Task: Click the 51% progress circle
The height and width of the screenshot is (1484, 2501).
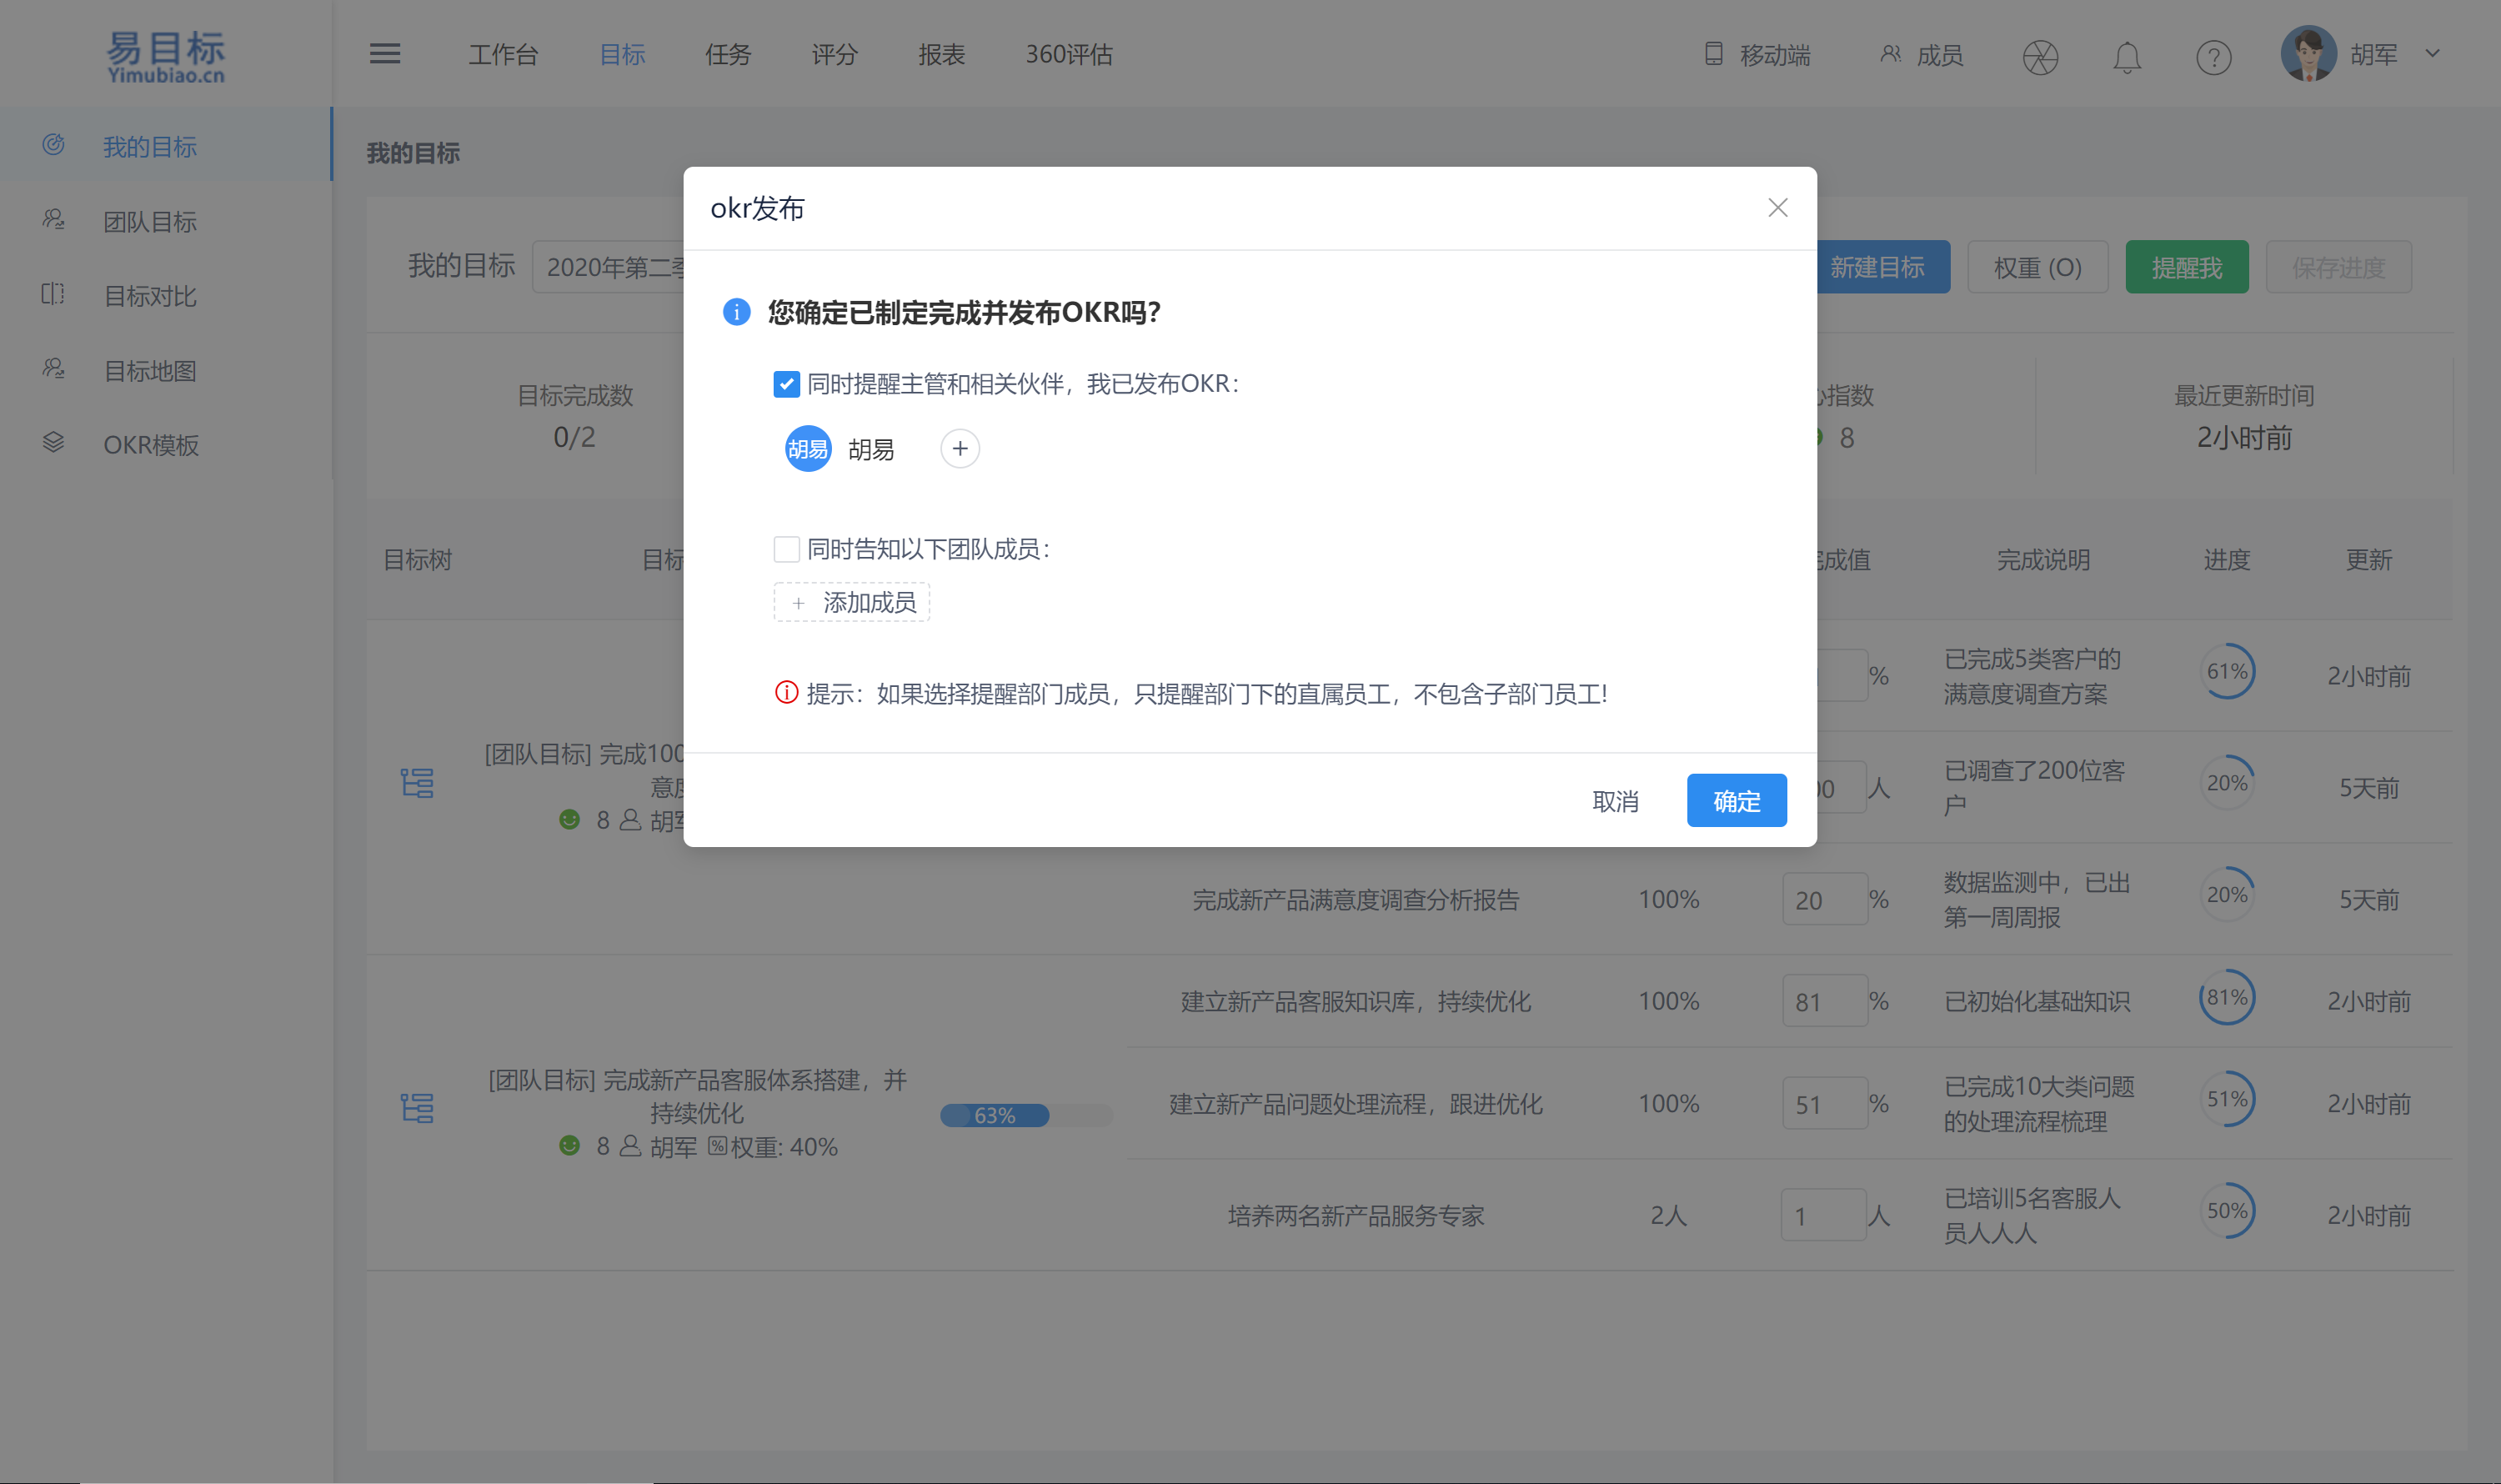Action: click(x=2227, y=1099)
